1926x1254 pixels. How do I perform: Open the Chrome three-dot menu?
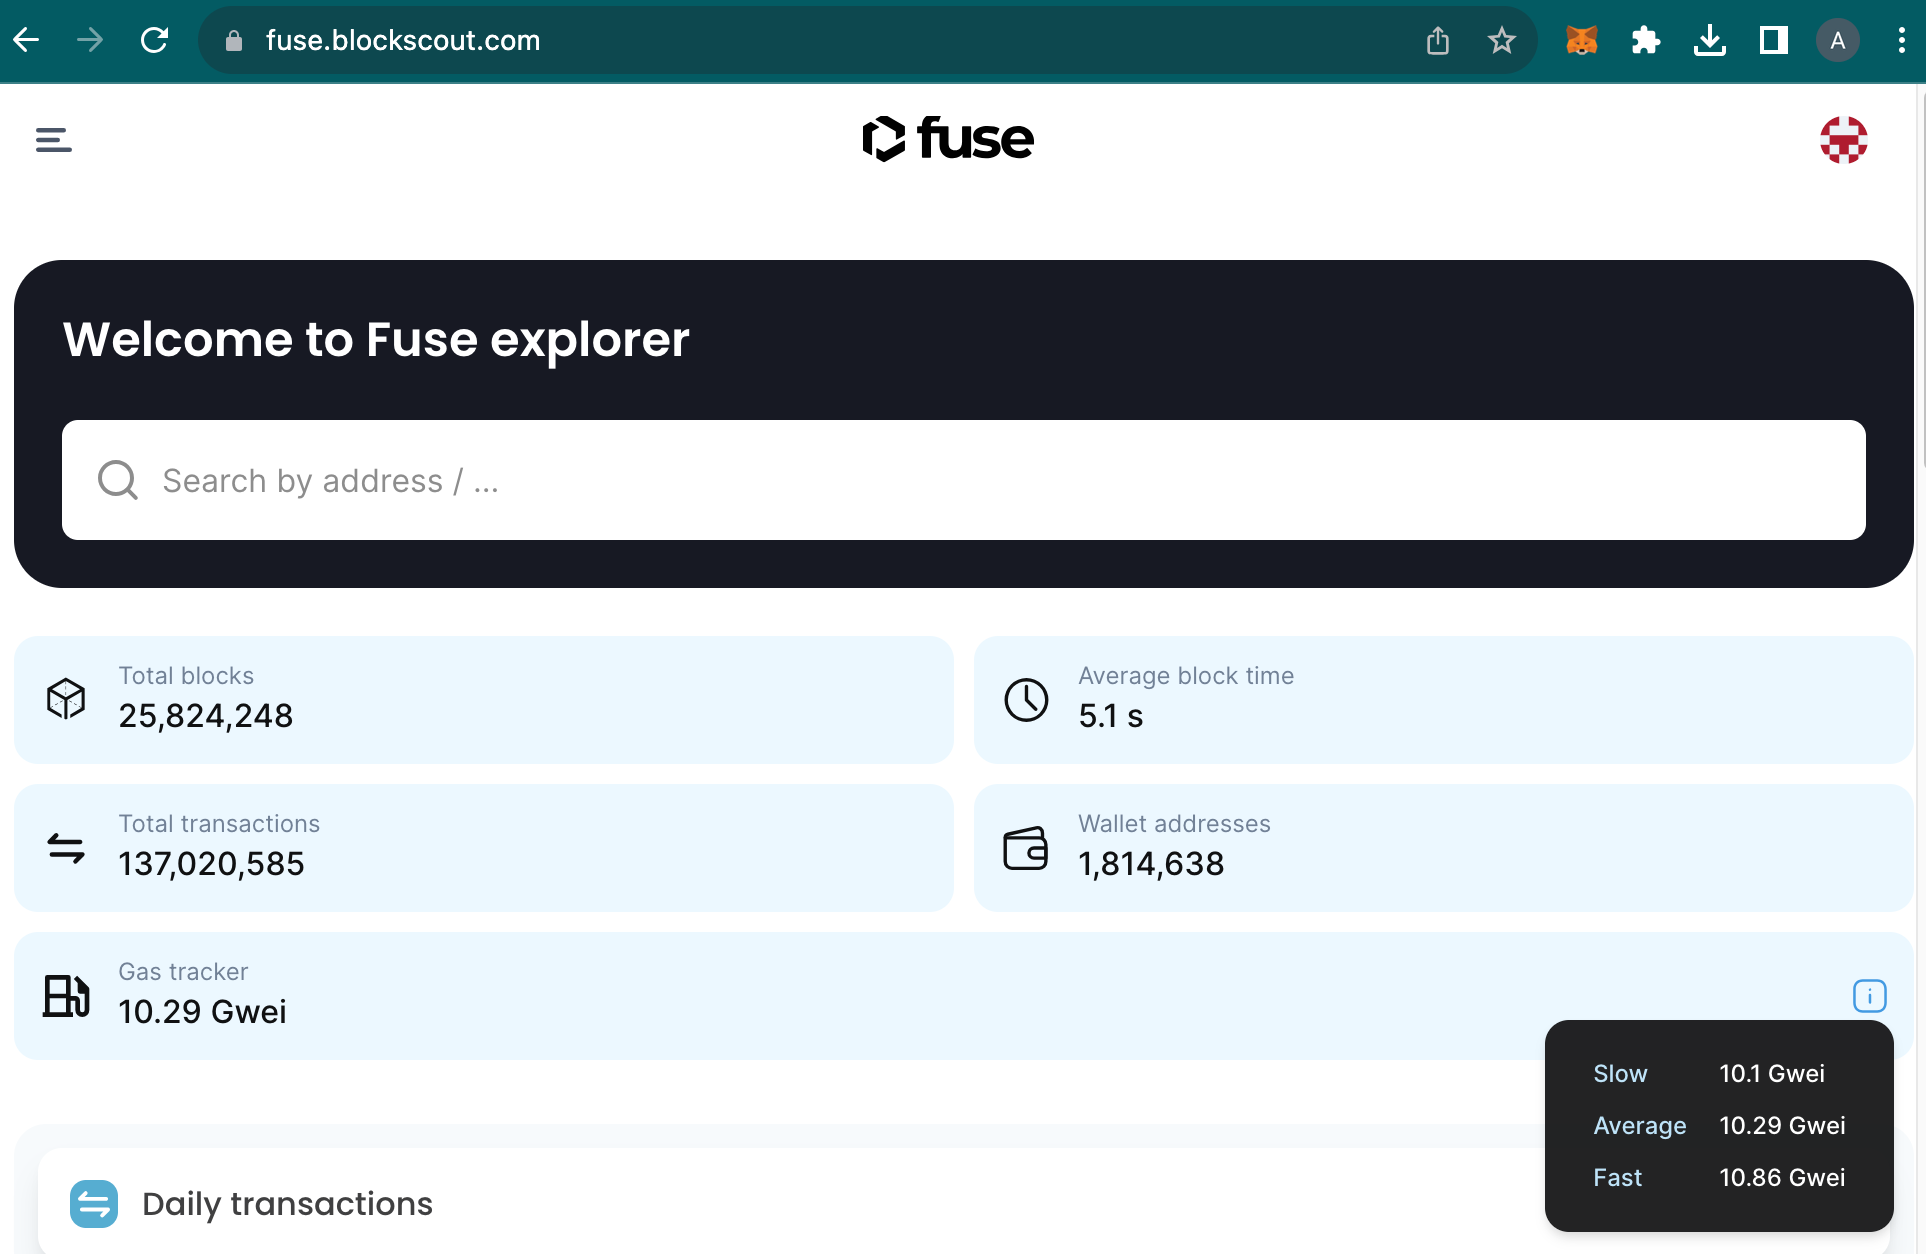point(1903,40)
